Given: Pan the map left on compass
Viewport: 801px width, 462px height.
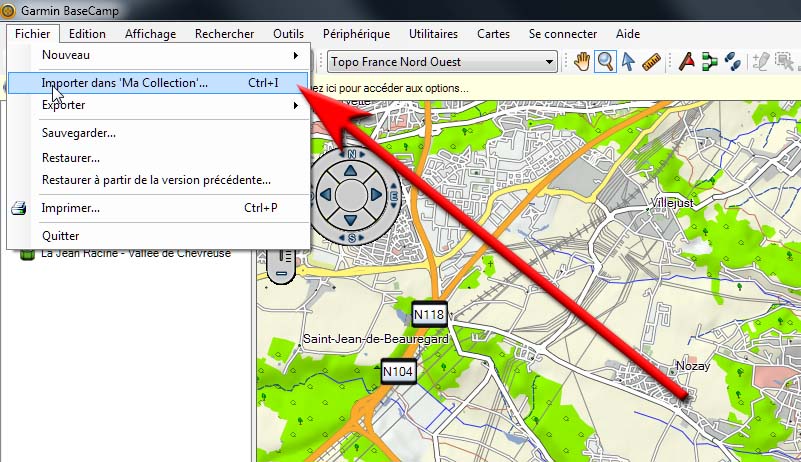Looking at the screenshot, I should (x=325, y=195).
